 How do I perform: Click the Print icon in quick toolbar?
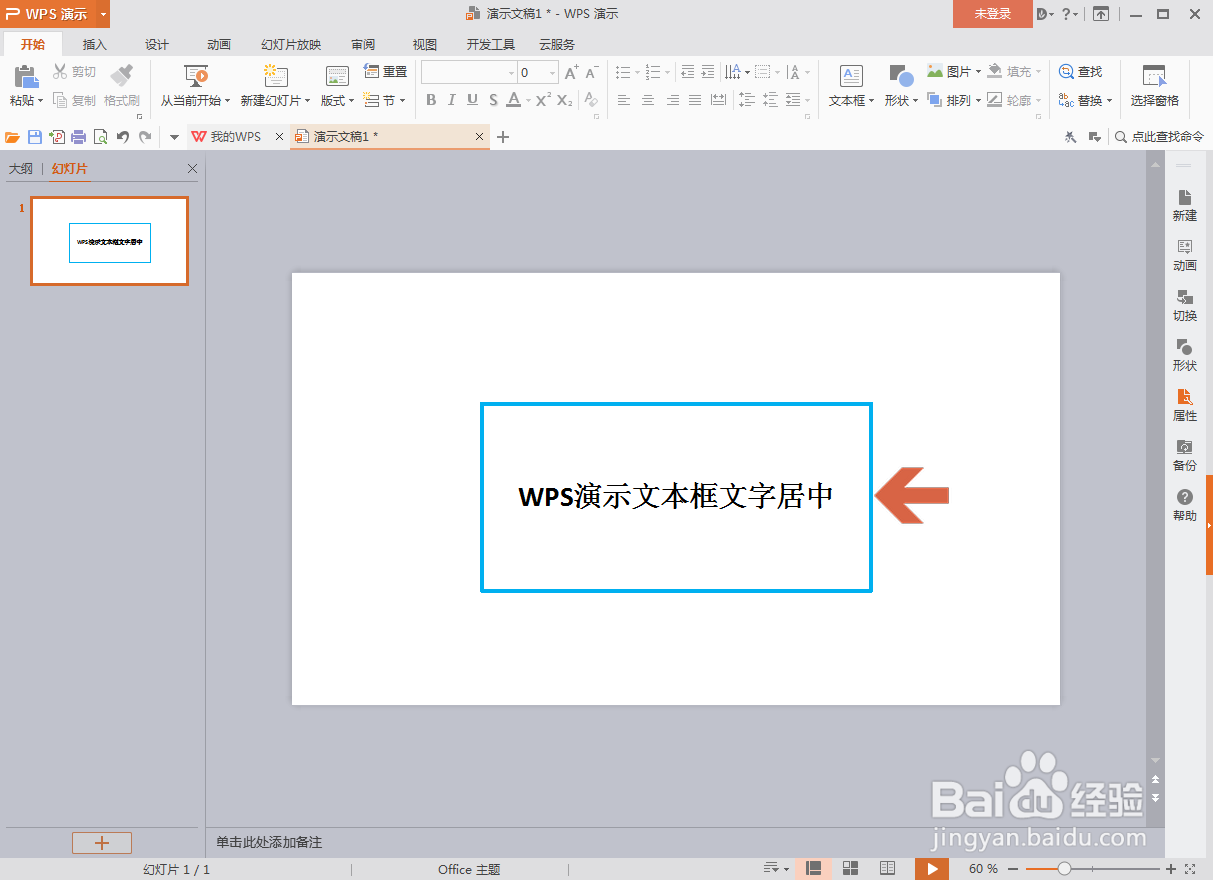point(78,137)
